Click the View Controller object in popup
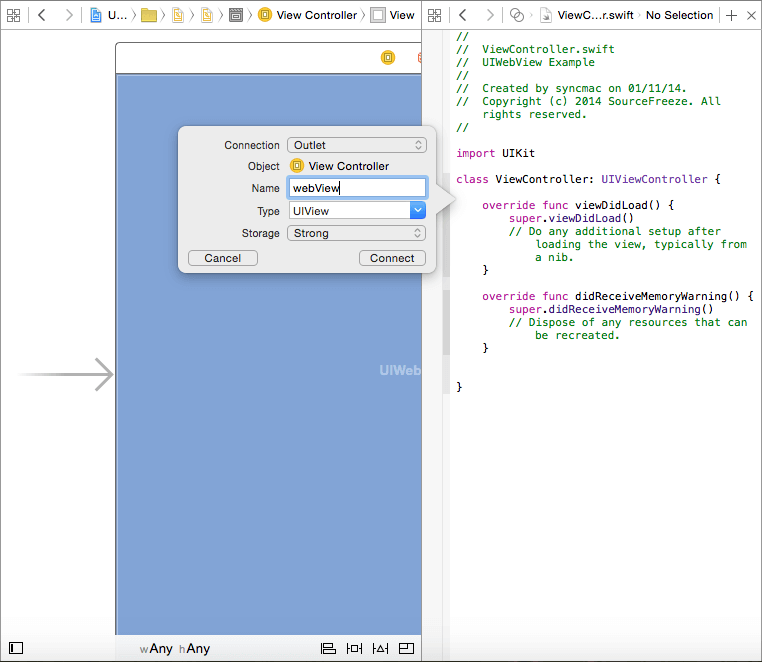The image size is (762, 662). click(340, 166)
